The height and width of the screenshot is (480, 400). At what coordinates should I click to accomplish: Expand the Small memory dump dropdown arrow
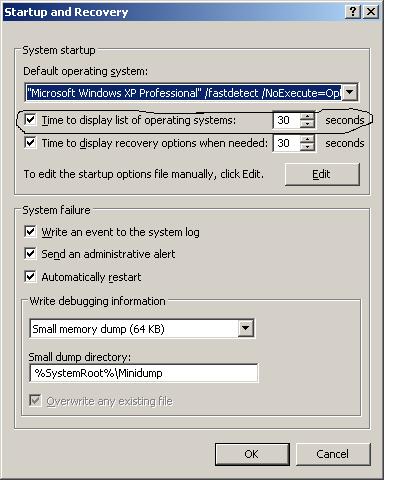pos(246,329)
